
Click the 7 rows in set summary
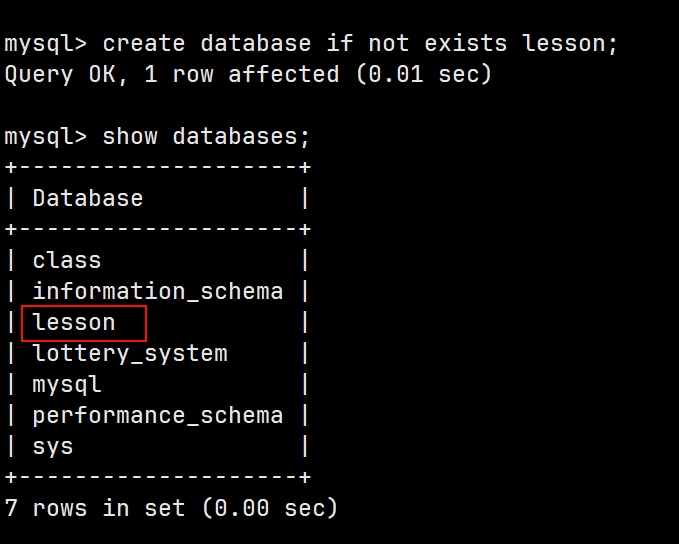[171, 508]
